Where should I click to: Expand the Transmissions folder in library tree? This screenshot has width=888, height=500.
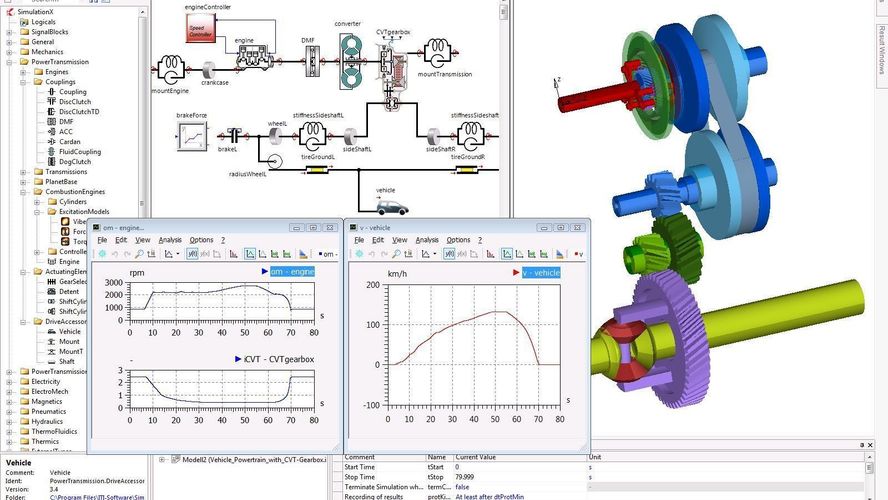point(23,172)
